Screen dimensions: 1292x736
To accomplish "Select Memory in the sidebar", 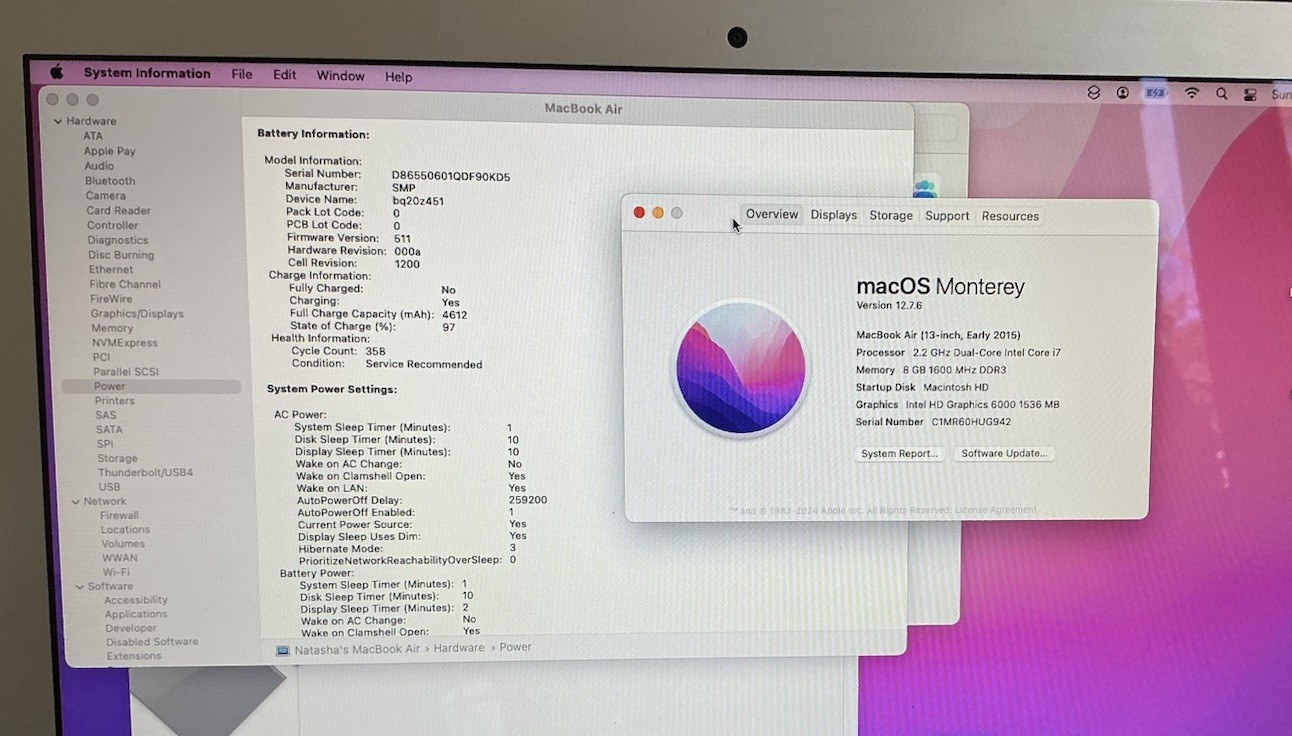I will pos(112,328).
